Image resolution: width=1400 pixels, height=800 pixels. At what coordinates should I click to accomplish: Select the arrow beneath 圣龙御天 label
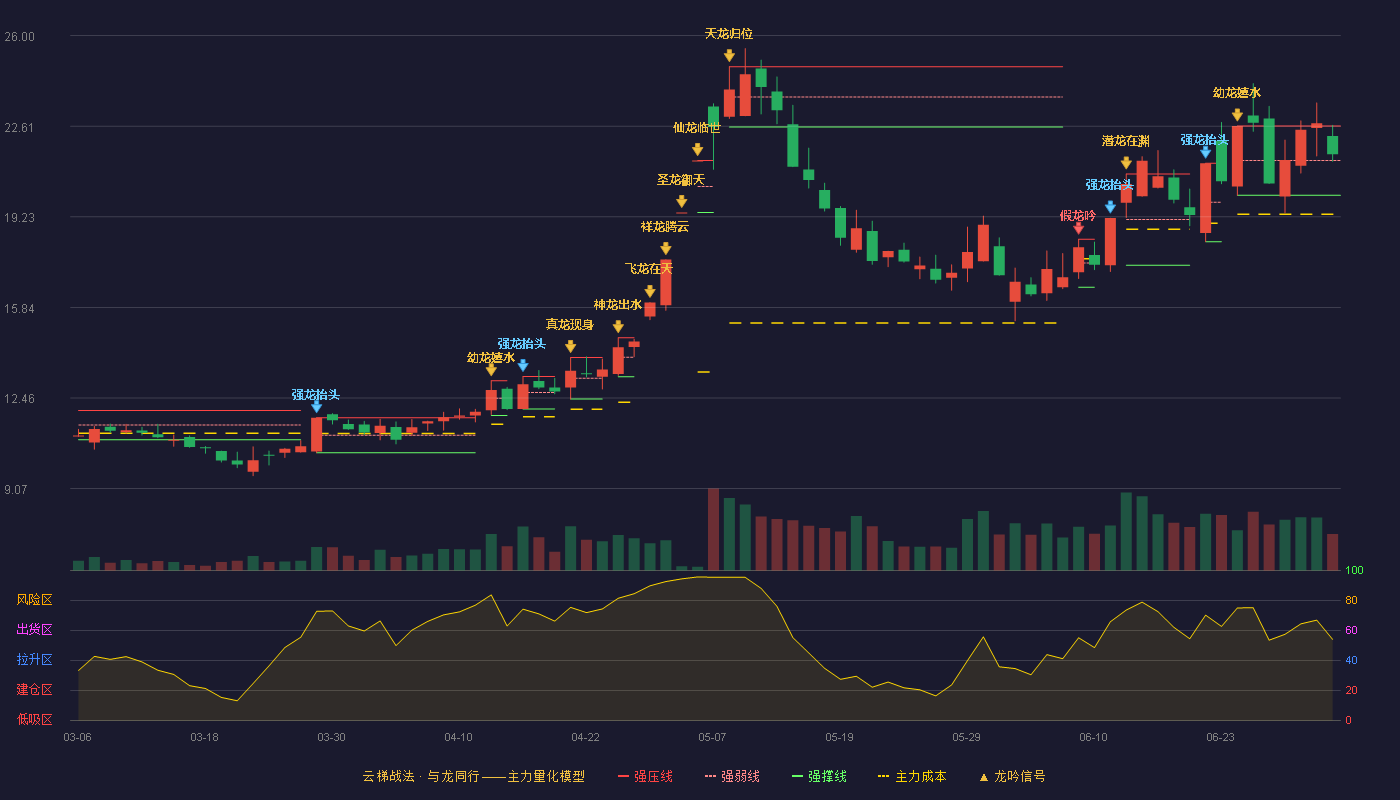tap(681, 201)
